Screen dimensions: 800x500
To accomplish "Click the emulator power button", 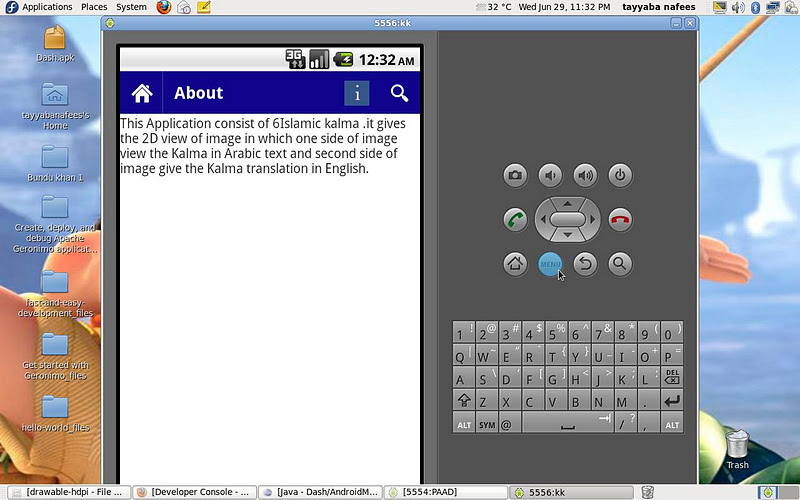I will (x=620, y=175).
